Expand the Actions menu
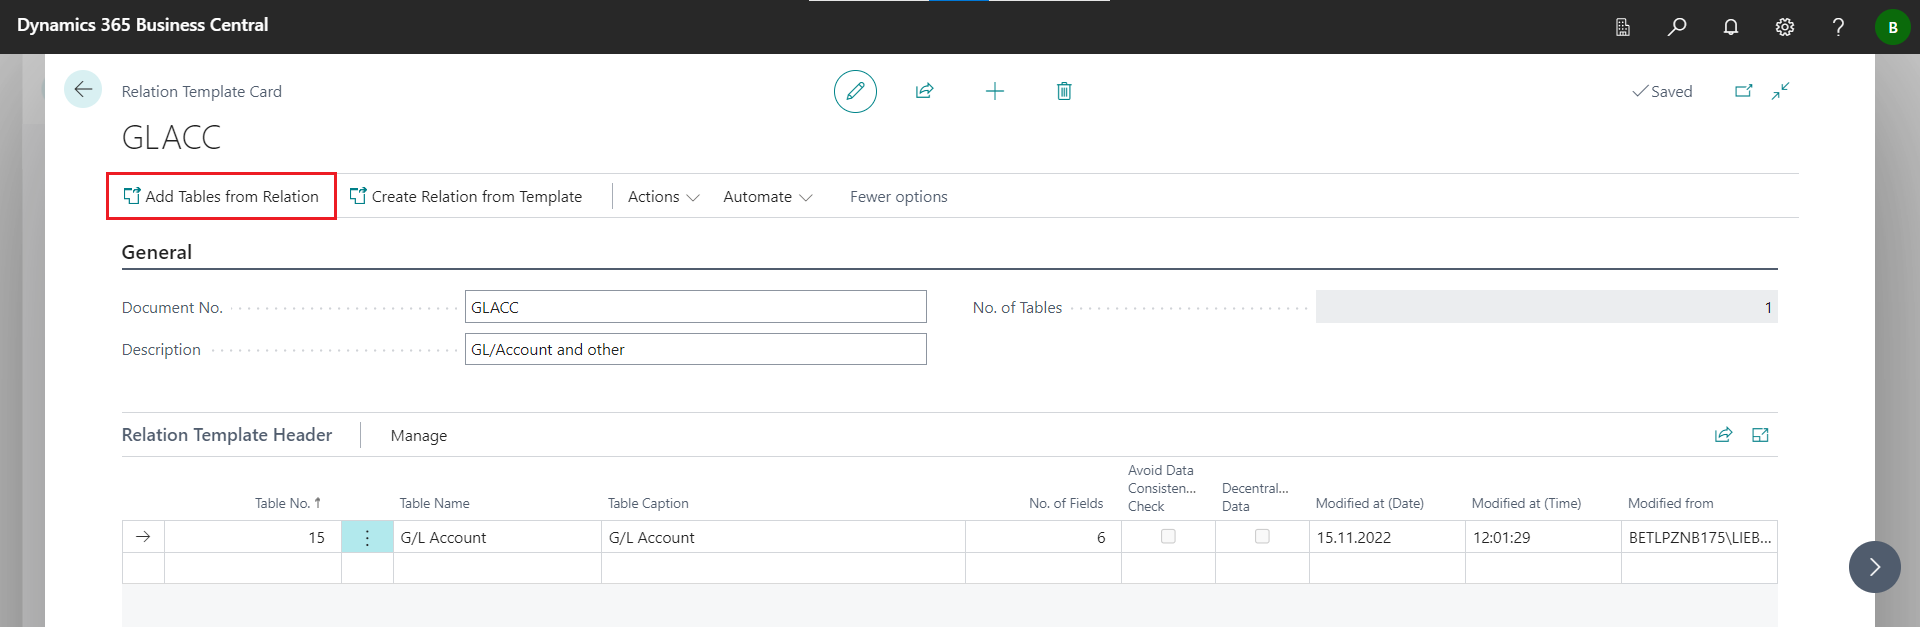 (664, 197)
